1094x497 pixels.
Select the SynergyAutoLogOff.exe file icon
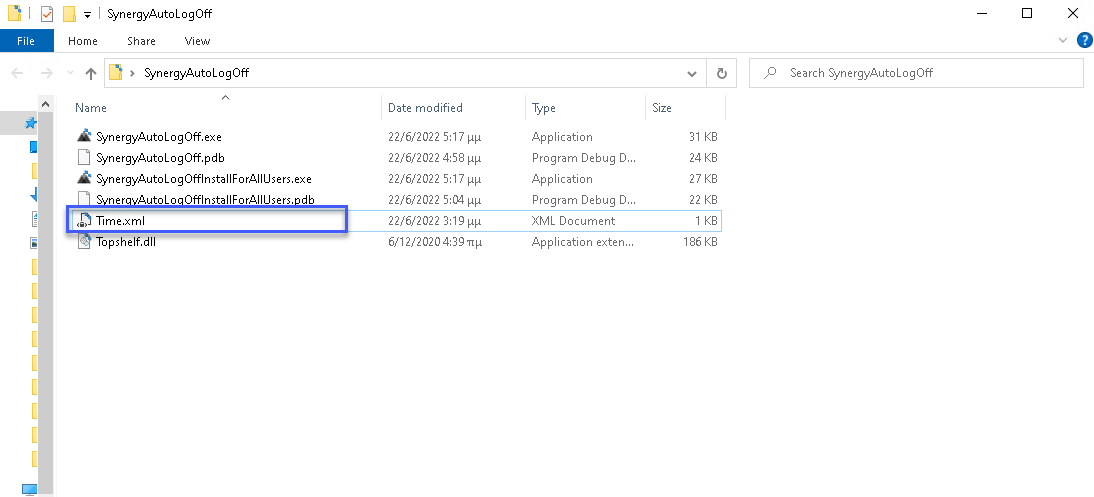[x=84, y=136]
